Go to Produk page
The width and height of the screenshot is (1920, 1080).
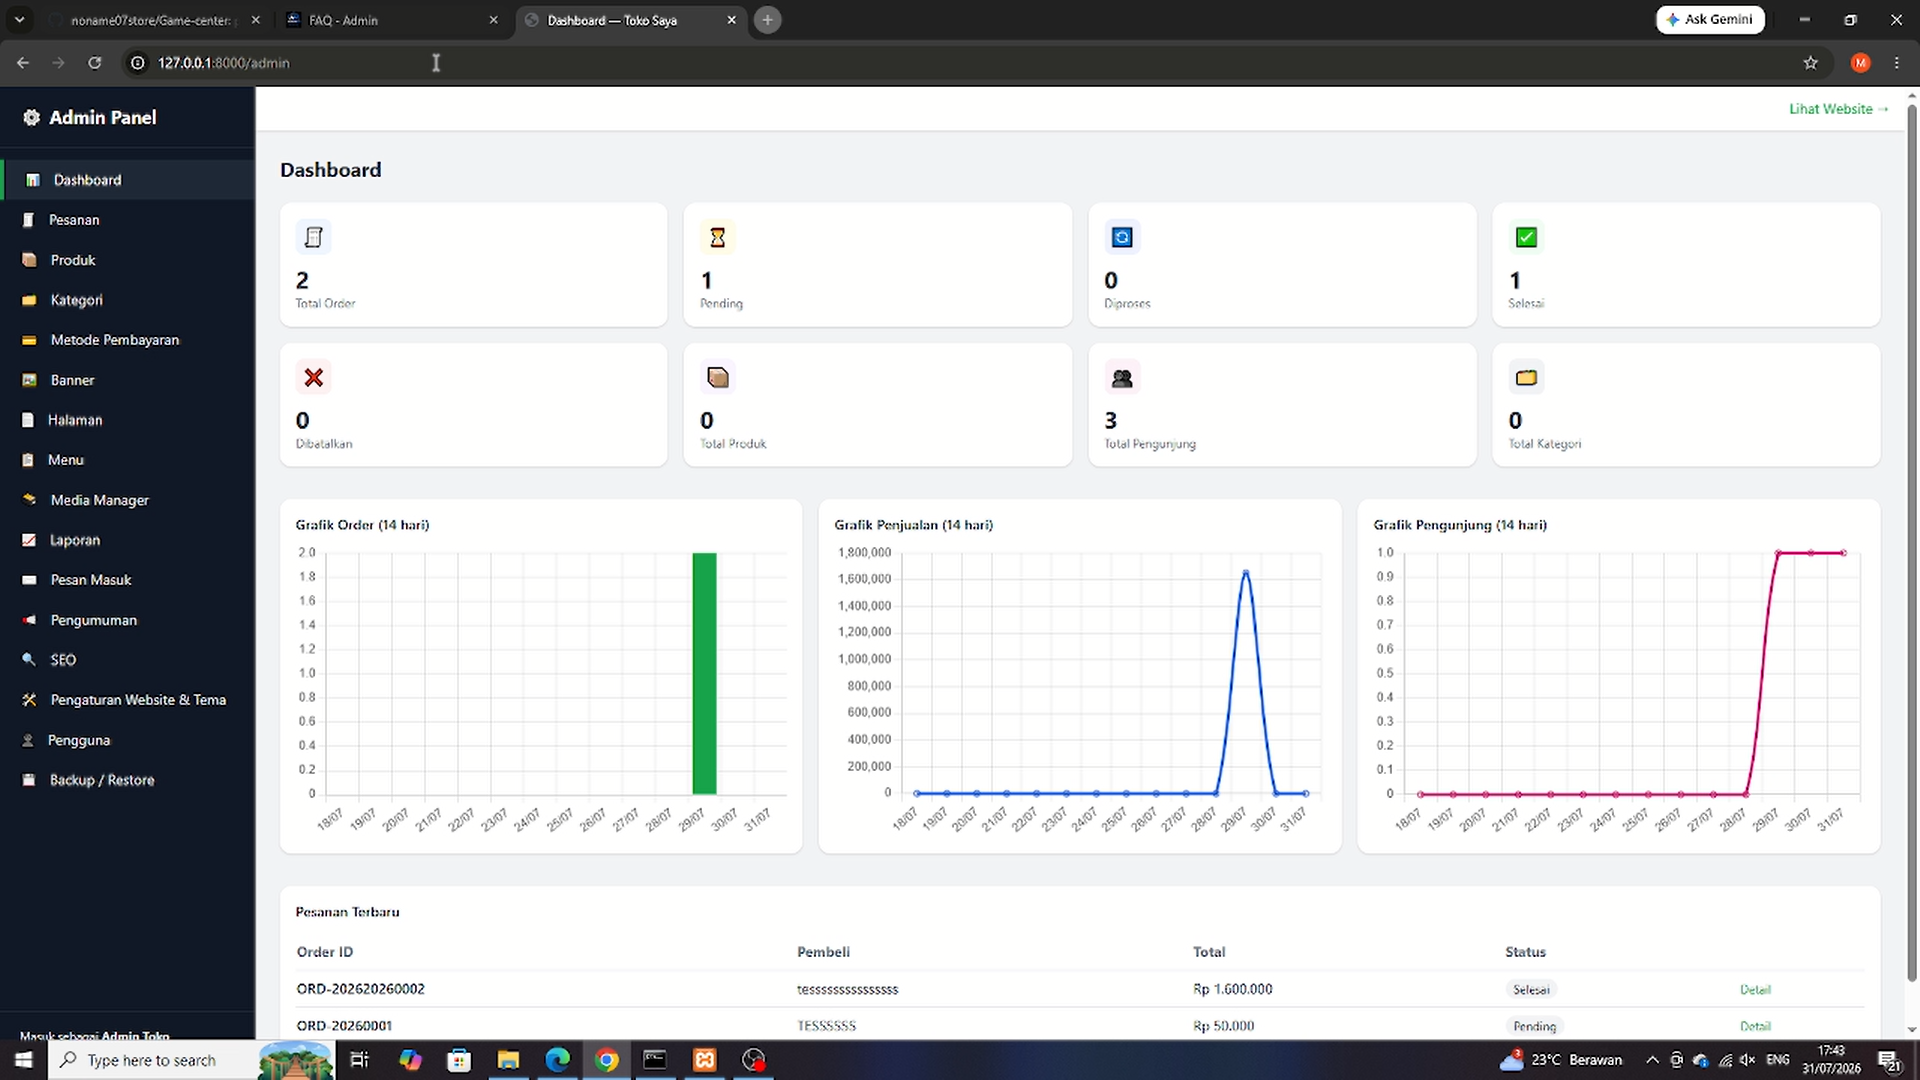[x=128, y=260]
